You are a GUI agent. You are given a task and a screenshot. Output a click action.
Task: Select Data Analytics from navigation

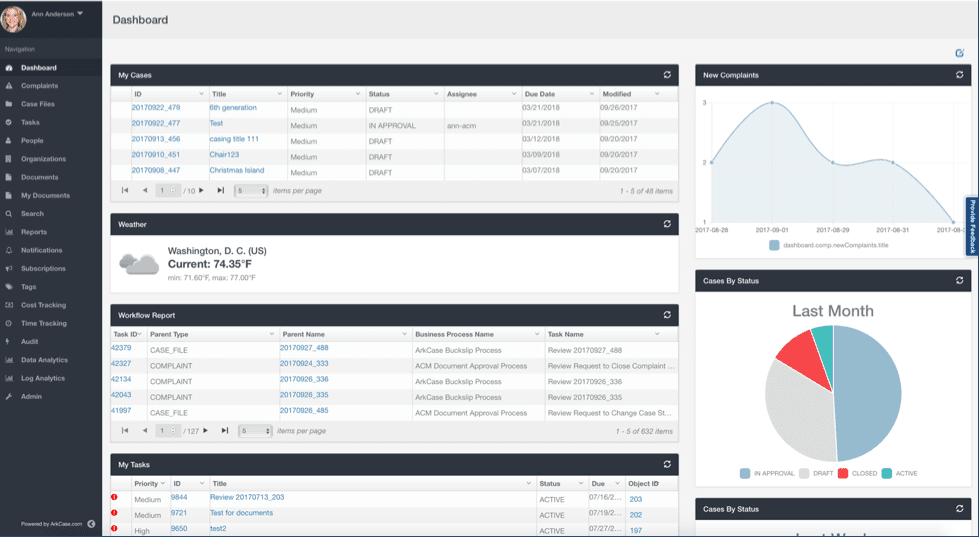pyautogui.click(x=44, y=360)
